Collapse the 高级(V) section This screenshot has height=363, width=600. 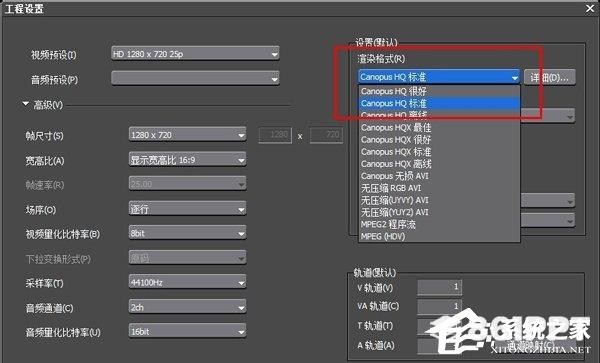(26, 104)
